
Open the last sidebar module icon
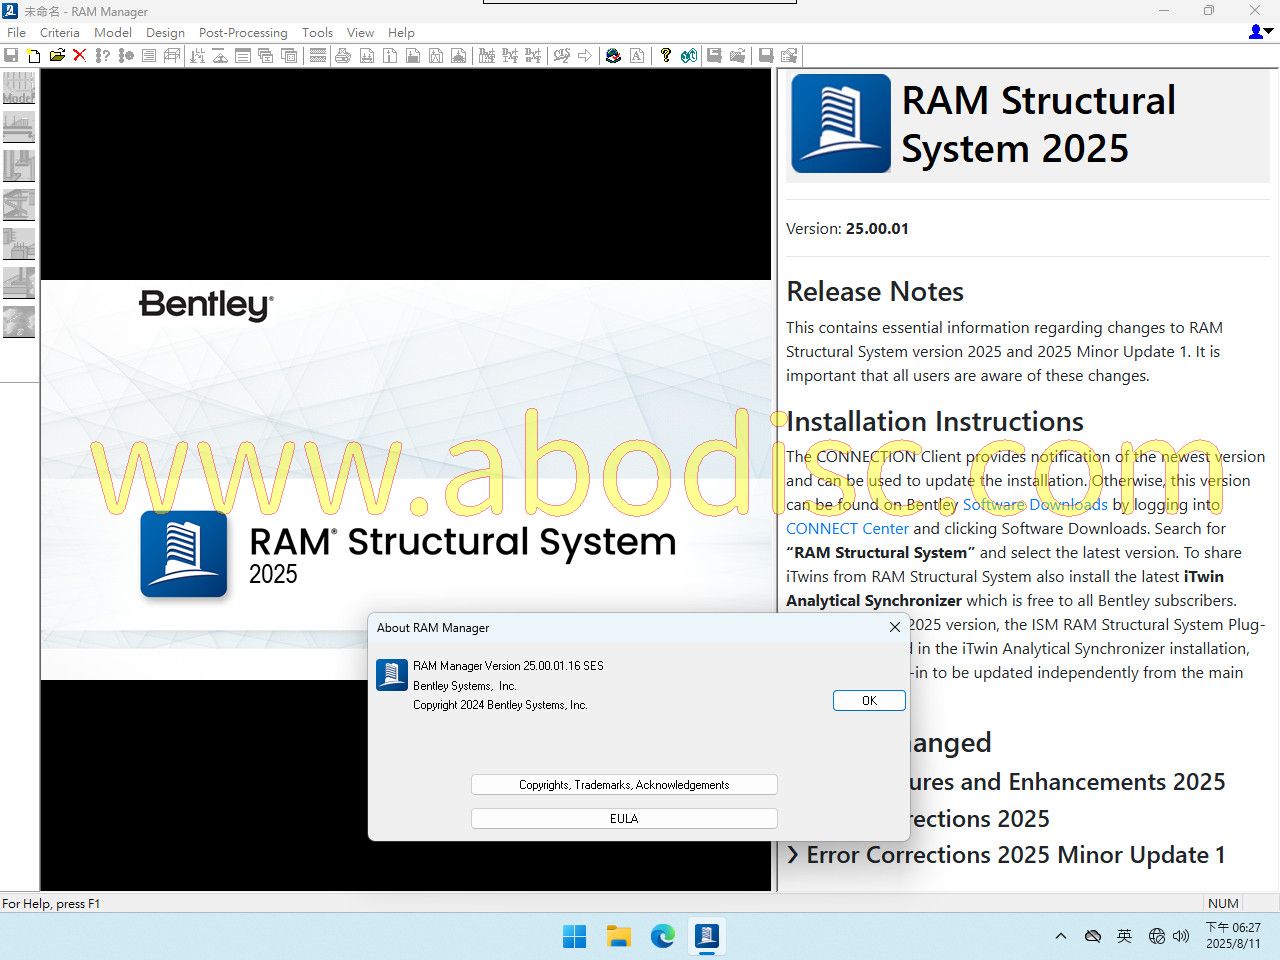click(x=18, y=322)
